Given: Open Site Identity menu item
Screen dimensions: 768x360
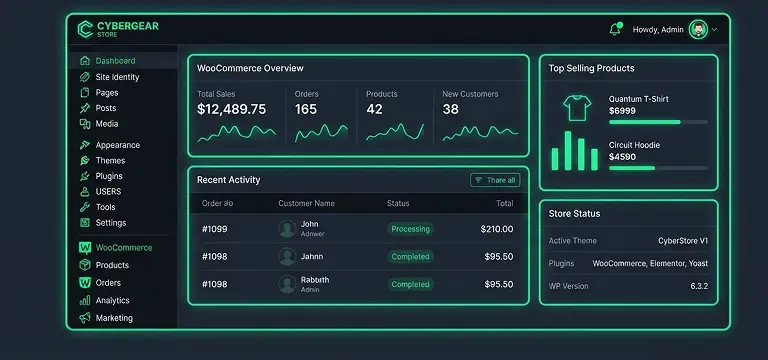Looking at the screenshot, I should 117,77.
